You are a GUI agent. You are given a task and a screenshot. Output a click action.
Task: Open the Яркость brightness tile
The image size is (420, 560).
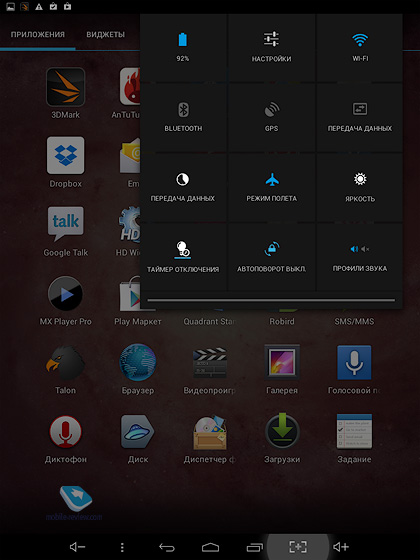tap(360, 188)
